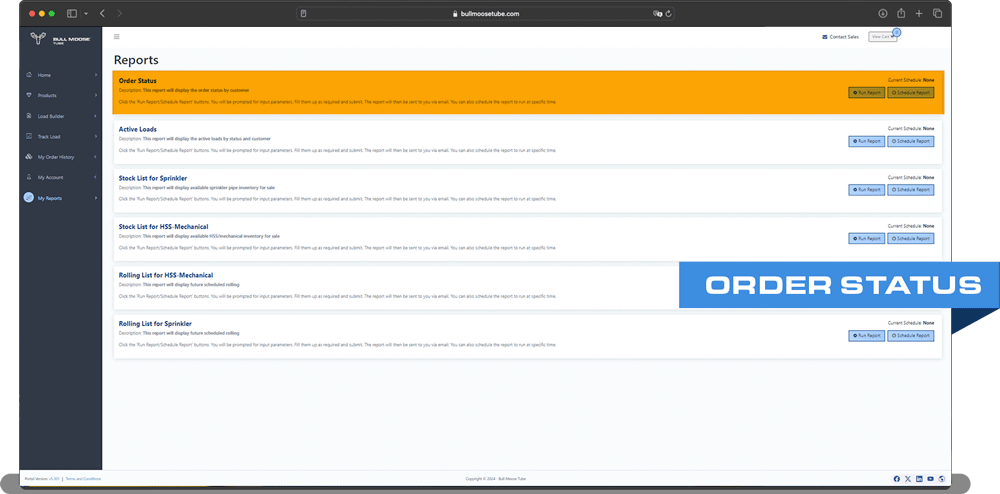Open the My Account sidebar item
1000x494 pixels.
pyautogui.click(x=61, y=177)
